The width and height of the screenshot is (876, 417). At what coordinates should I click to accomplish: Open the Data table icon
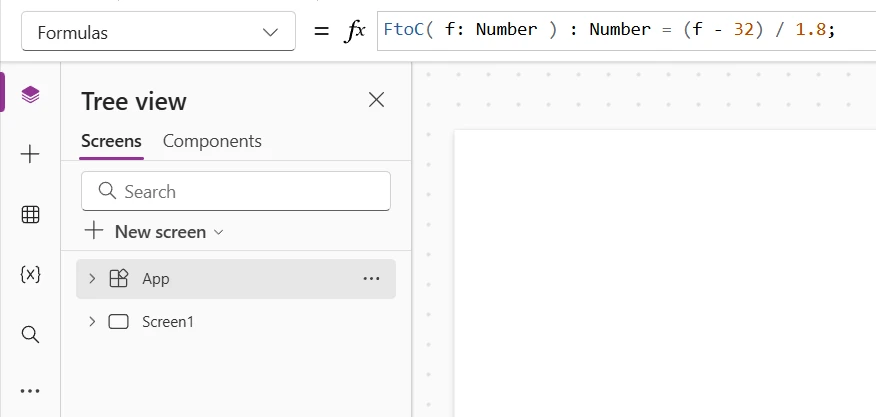coord(30,214)
